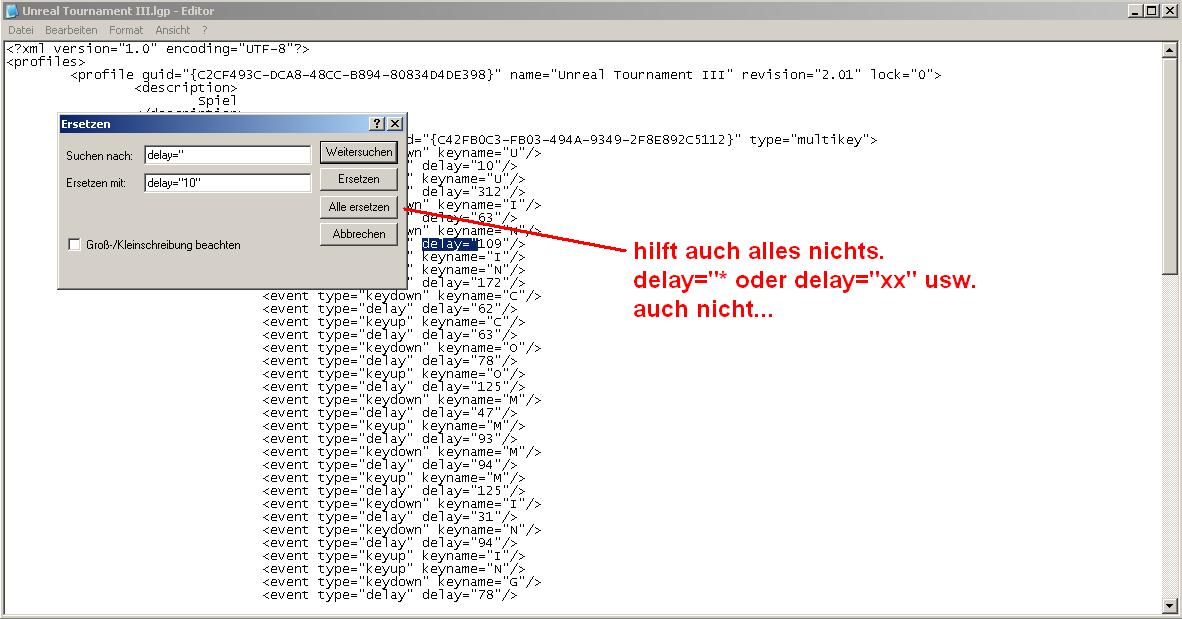Click the <description> tag line
This screenshot has width=1182, height=619.
point(186,88)
